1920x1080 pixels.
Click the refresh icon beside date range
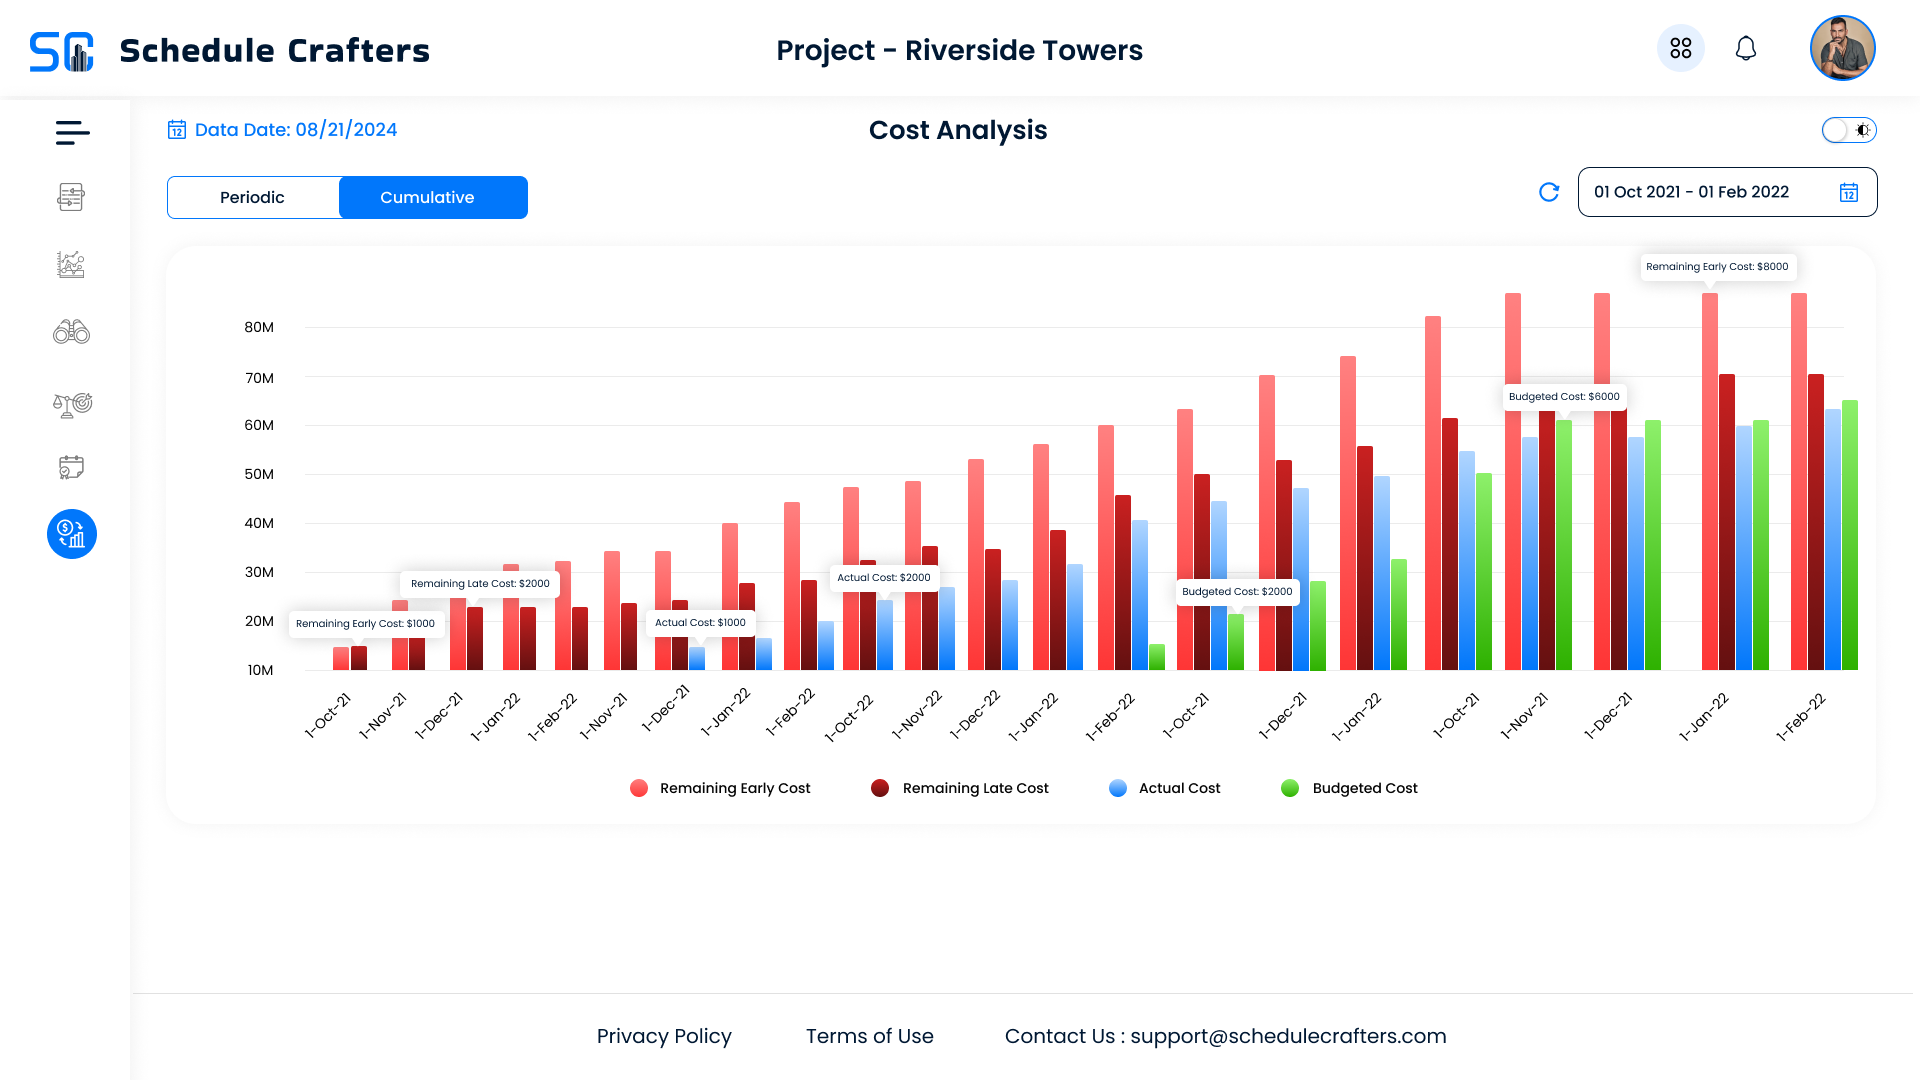point(1549,192)
